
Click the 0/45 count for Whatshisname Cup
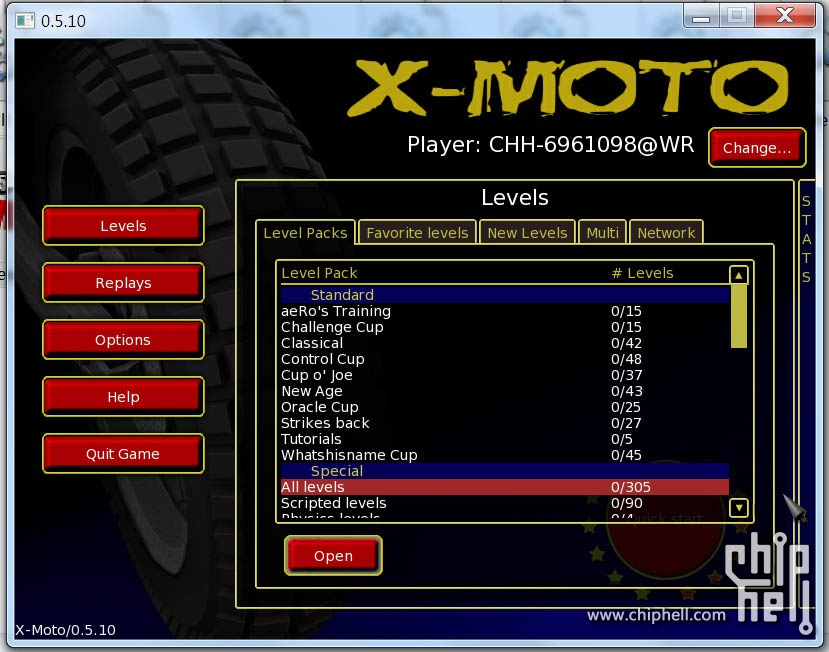coord(627,455)
